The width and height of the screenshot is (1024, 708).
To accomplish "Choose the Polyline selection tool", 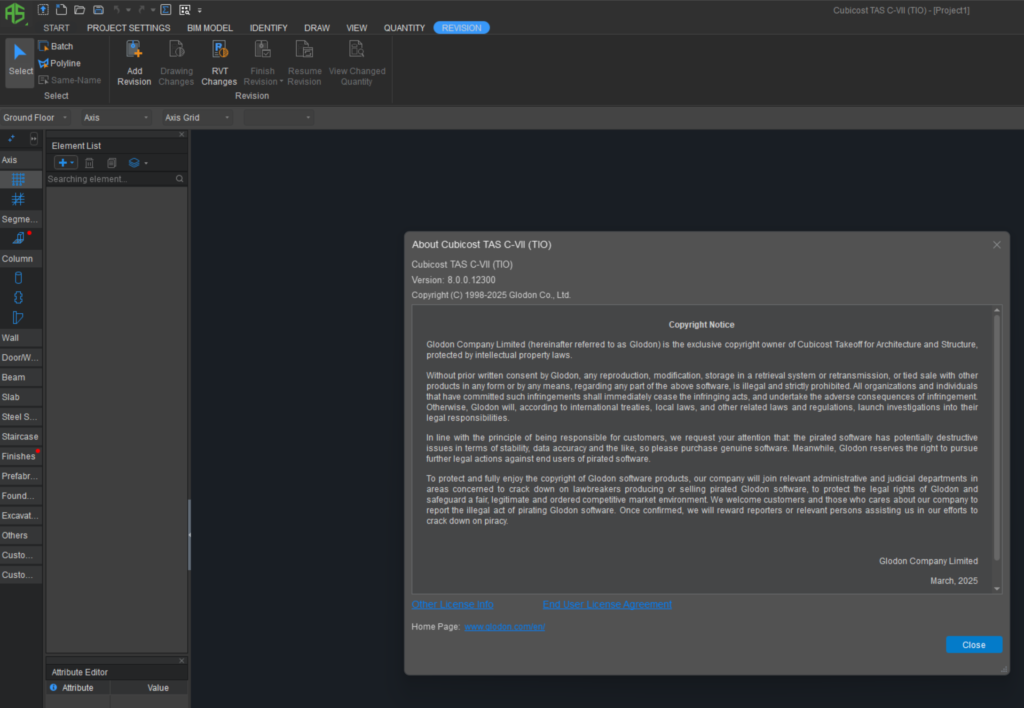I will 60,63.
